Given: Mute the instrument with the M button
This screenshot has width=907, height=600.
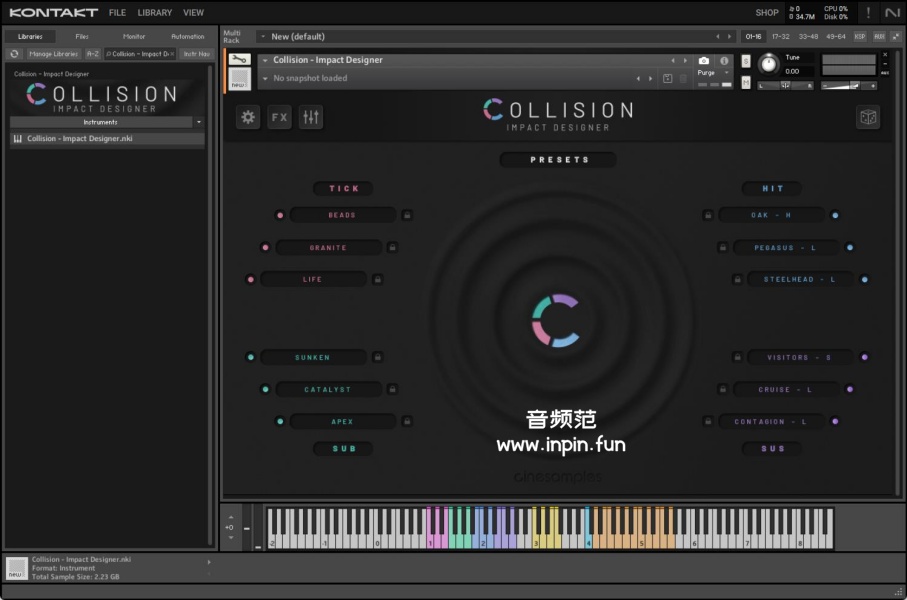Looking at the screenshot, I should [746, 81].
